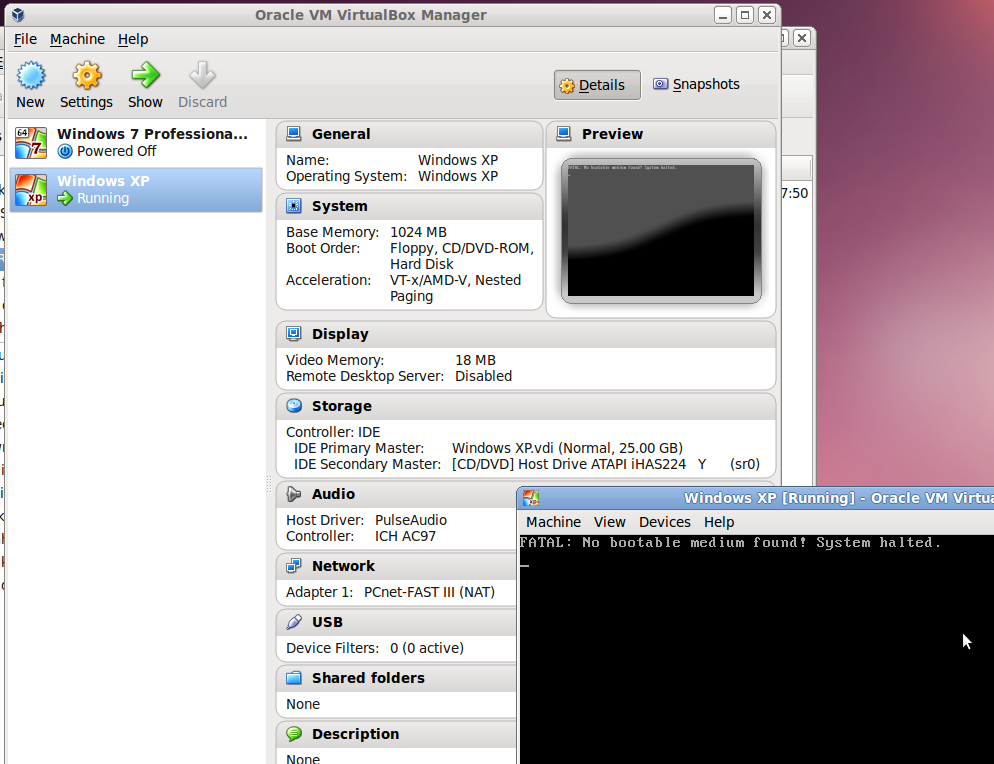
Task: Click Device Filters 0 (0 active) text
Action: pos(375,648)
